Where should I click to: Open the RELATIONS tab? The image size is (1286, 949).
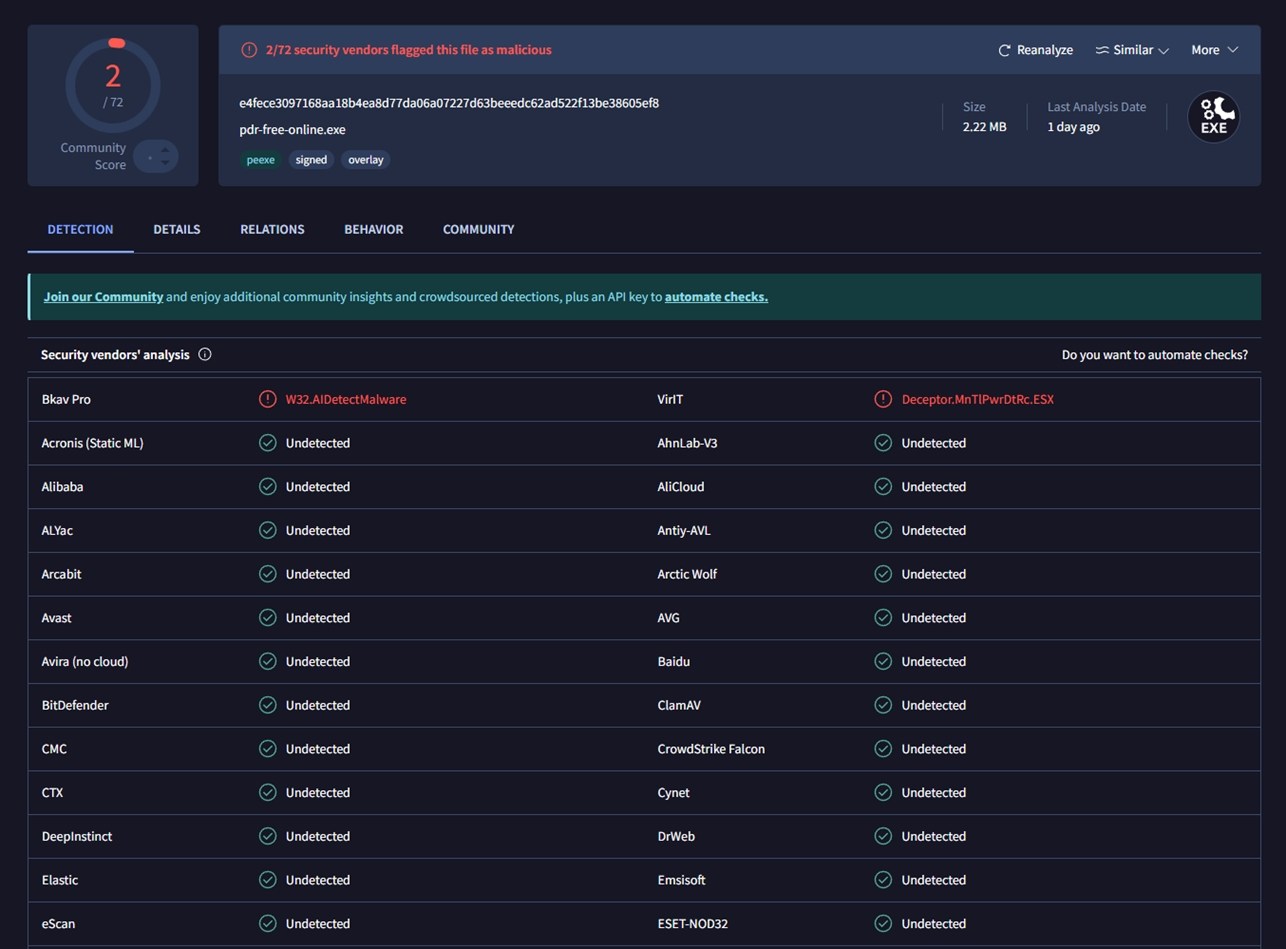[x=272, y=229]
